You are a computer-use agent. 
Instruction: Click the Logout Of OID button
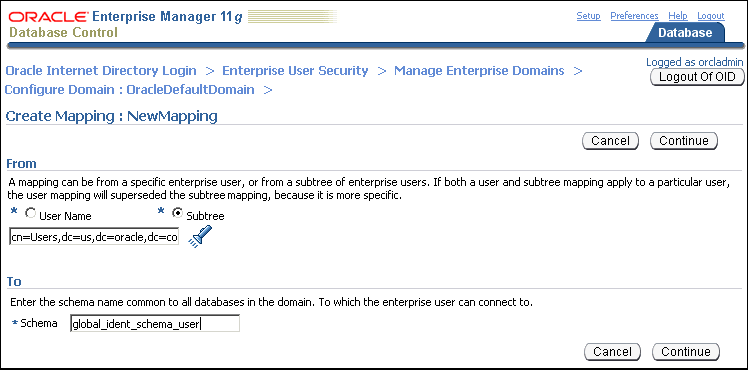[697, 77]
